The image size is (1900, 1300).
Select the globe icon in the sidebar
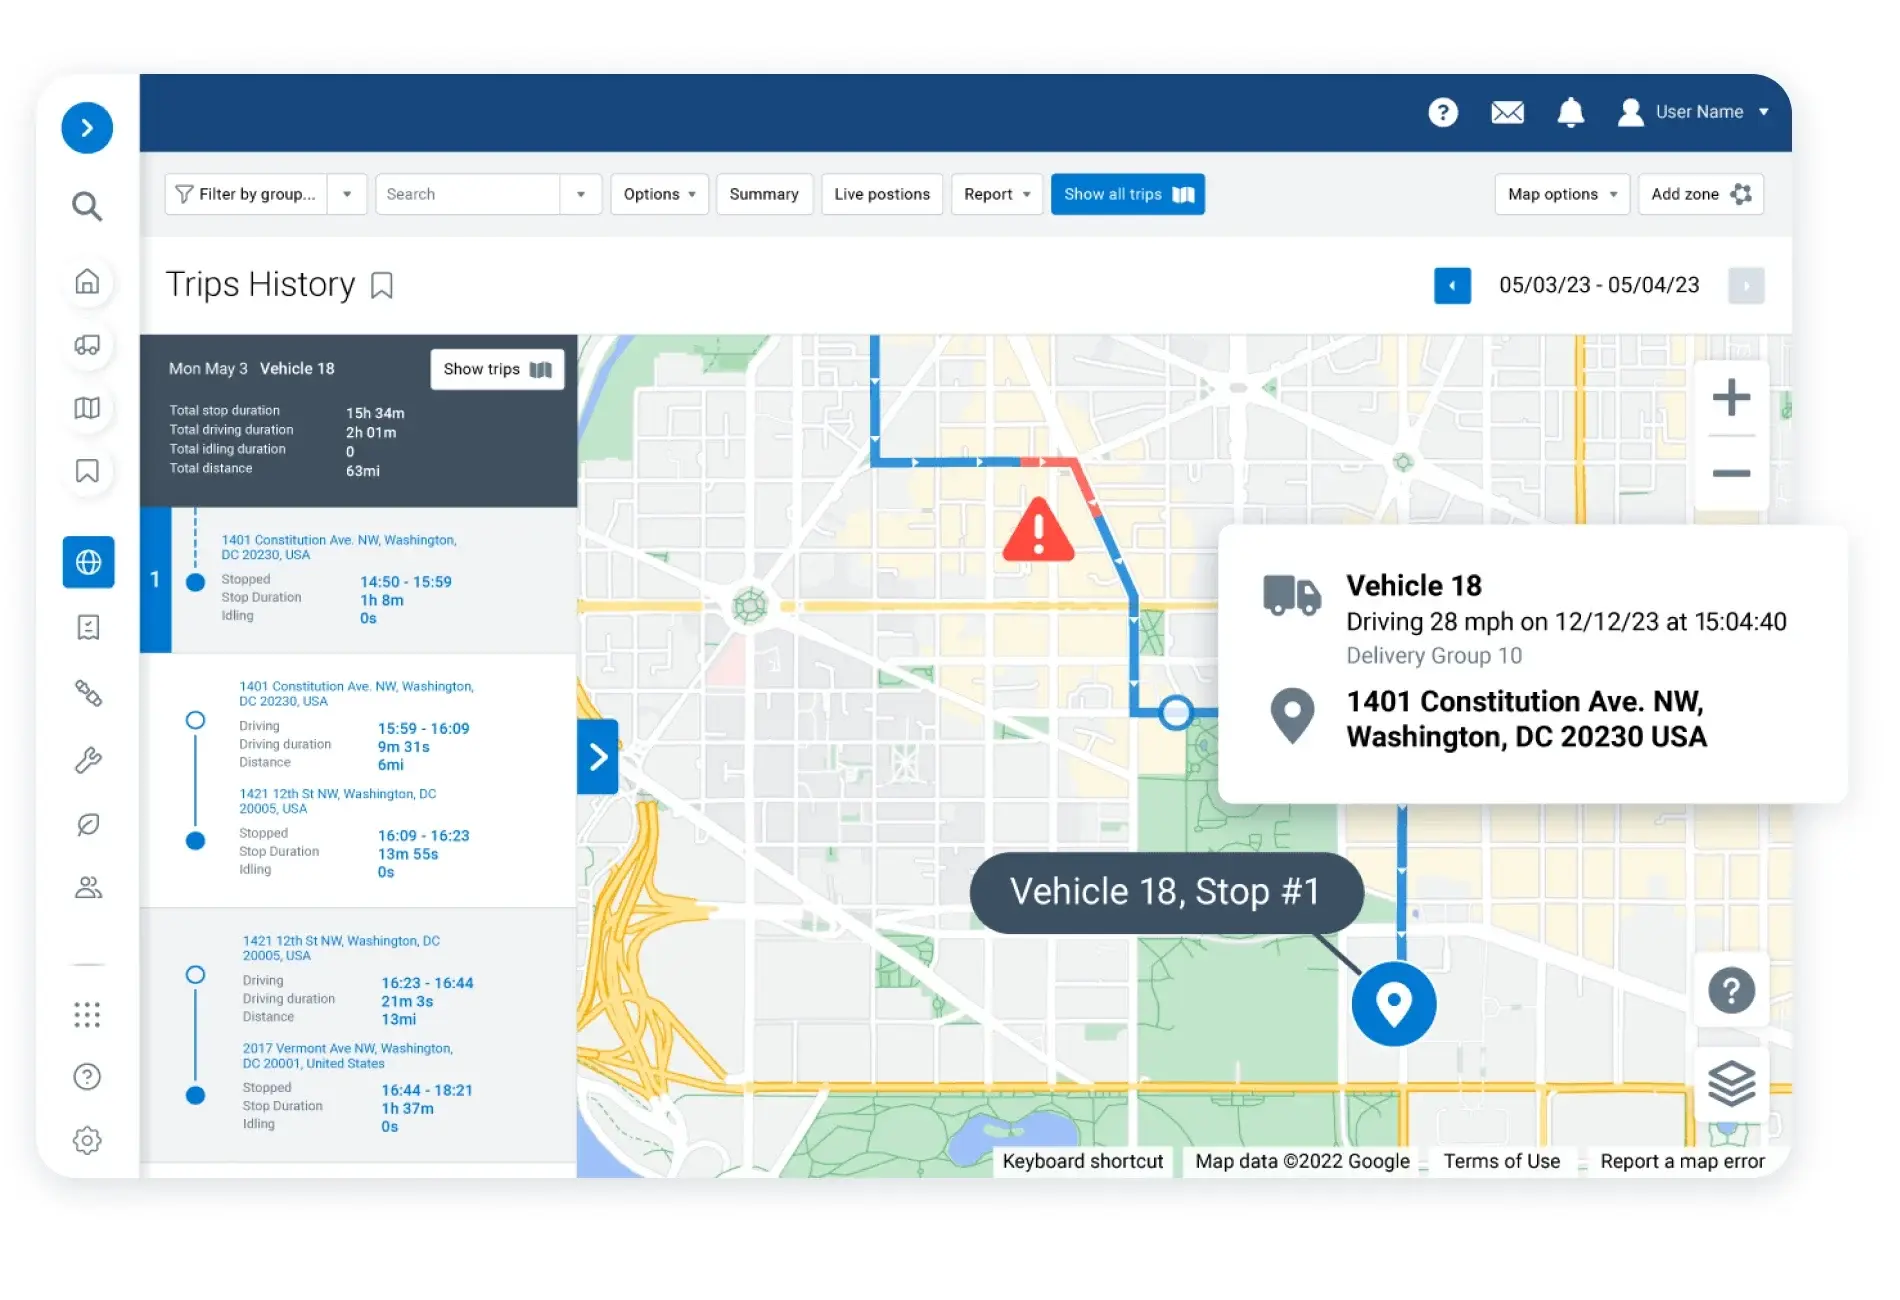(x=88, y=562)
